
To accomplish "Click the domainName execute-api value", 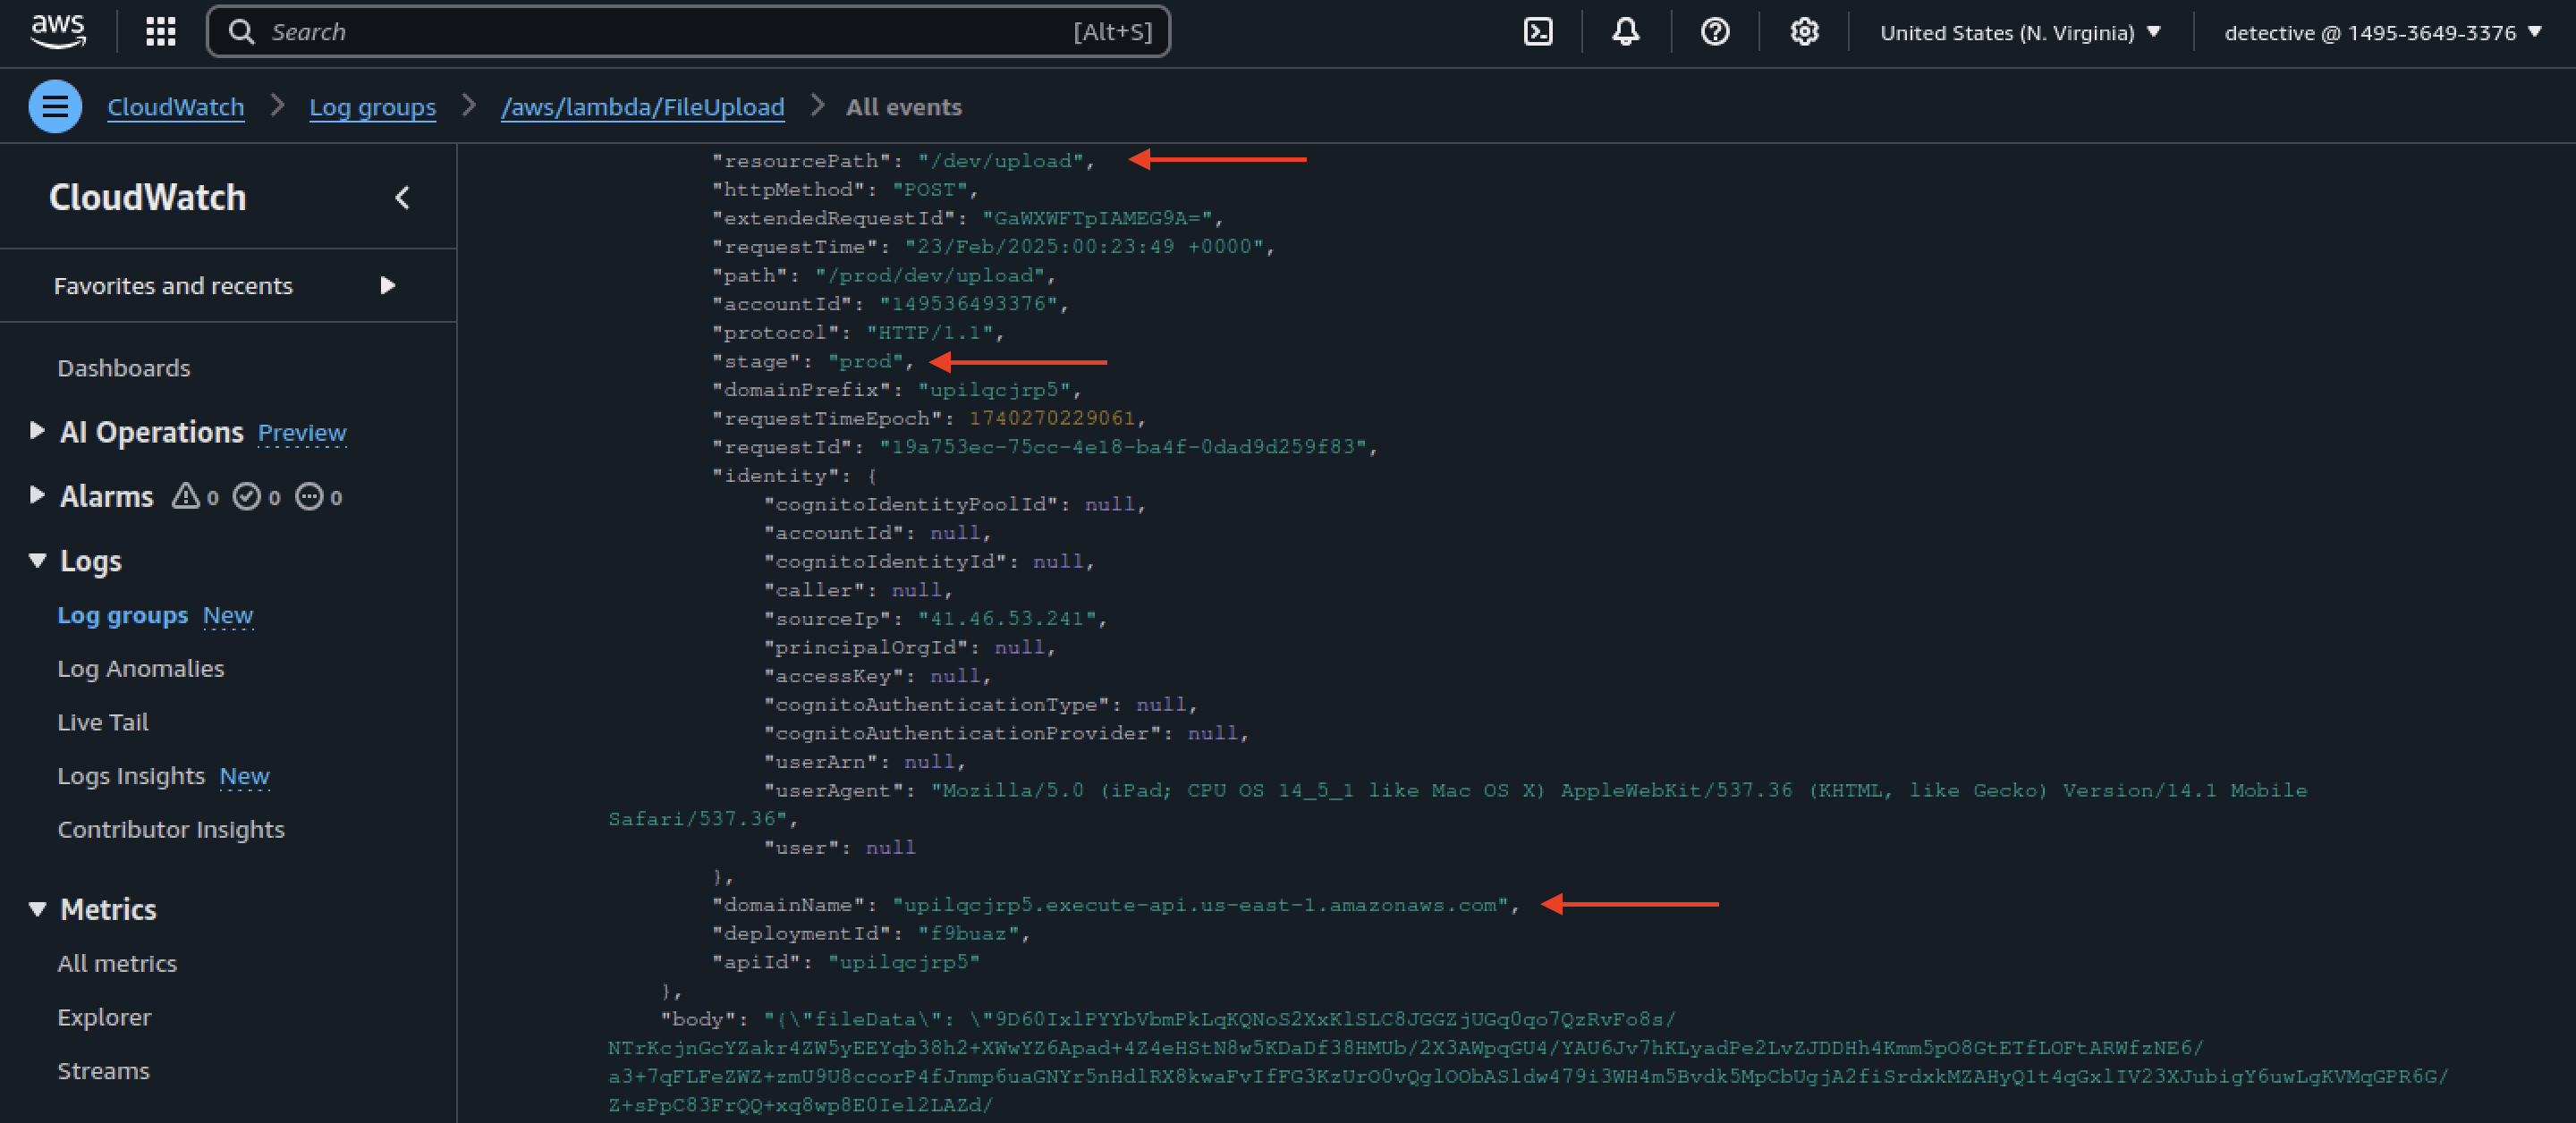I will tap(1200, 904).
